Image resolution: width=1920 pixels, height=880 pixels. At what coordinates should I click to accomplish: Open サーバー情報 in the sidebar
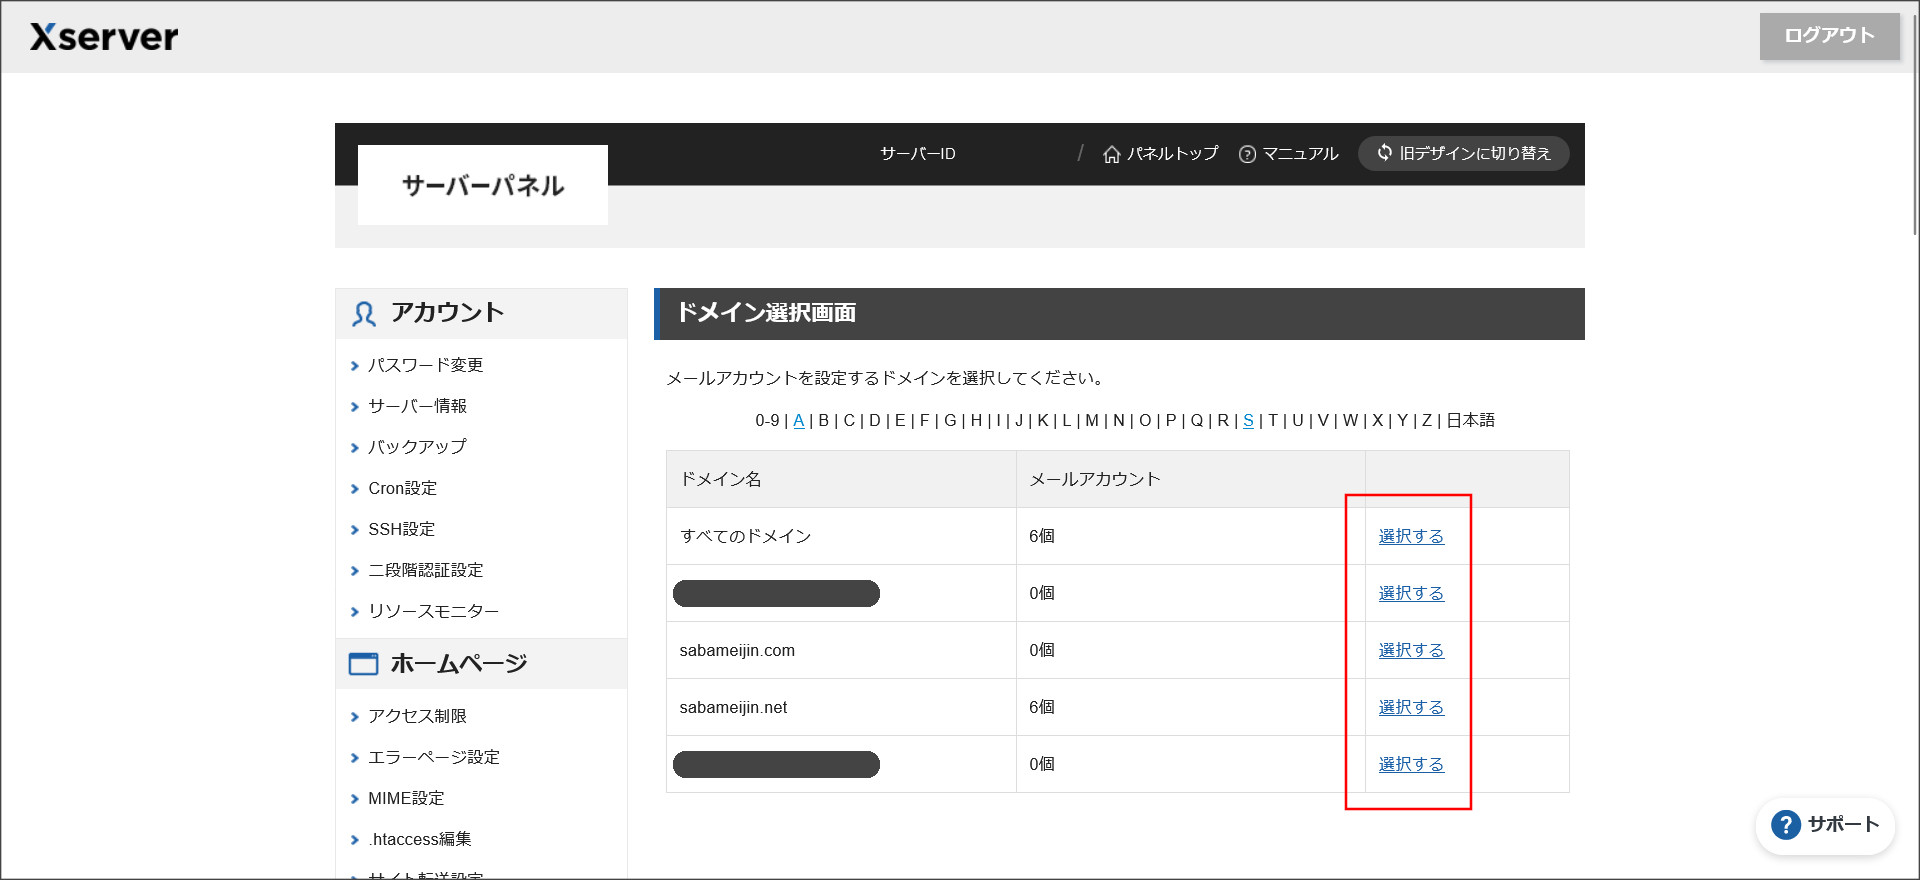[417, 406]
